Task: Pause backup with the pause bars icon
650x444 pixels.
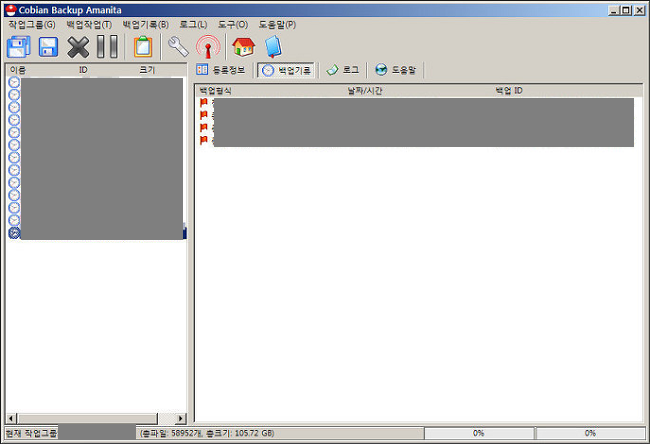Action: 107,46
